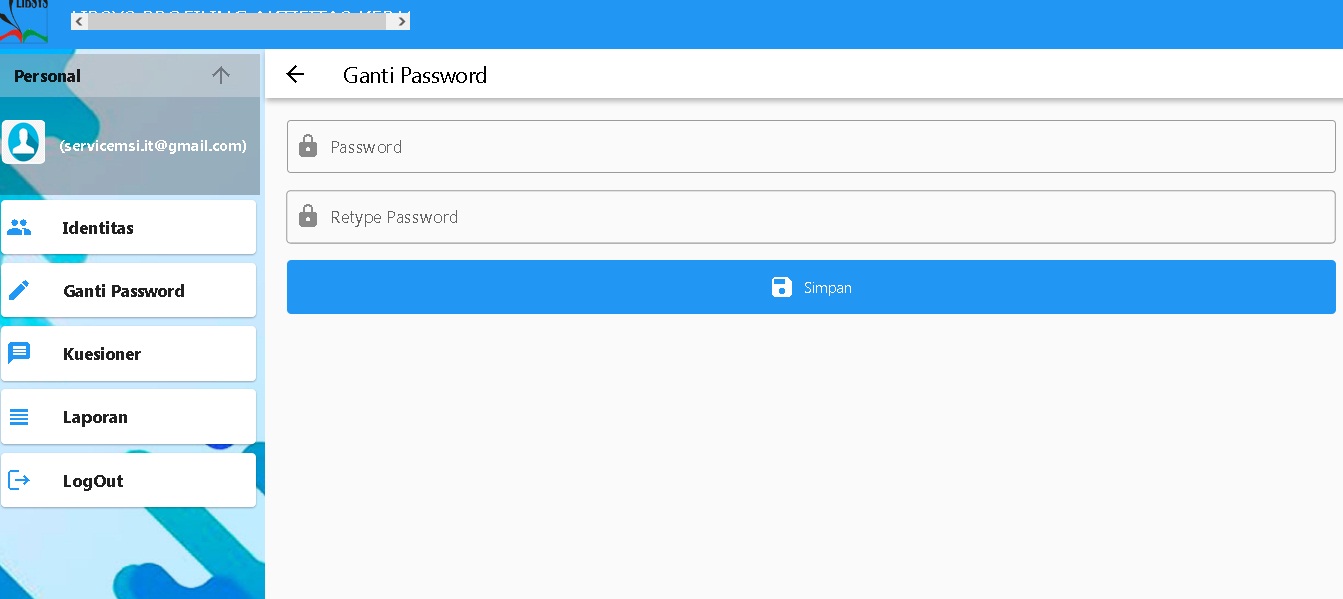Viewport: 1343px width, 599px height.
Task: Collapse the Personal panel with the up arrow
Action: 221,75
